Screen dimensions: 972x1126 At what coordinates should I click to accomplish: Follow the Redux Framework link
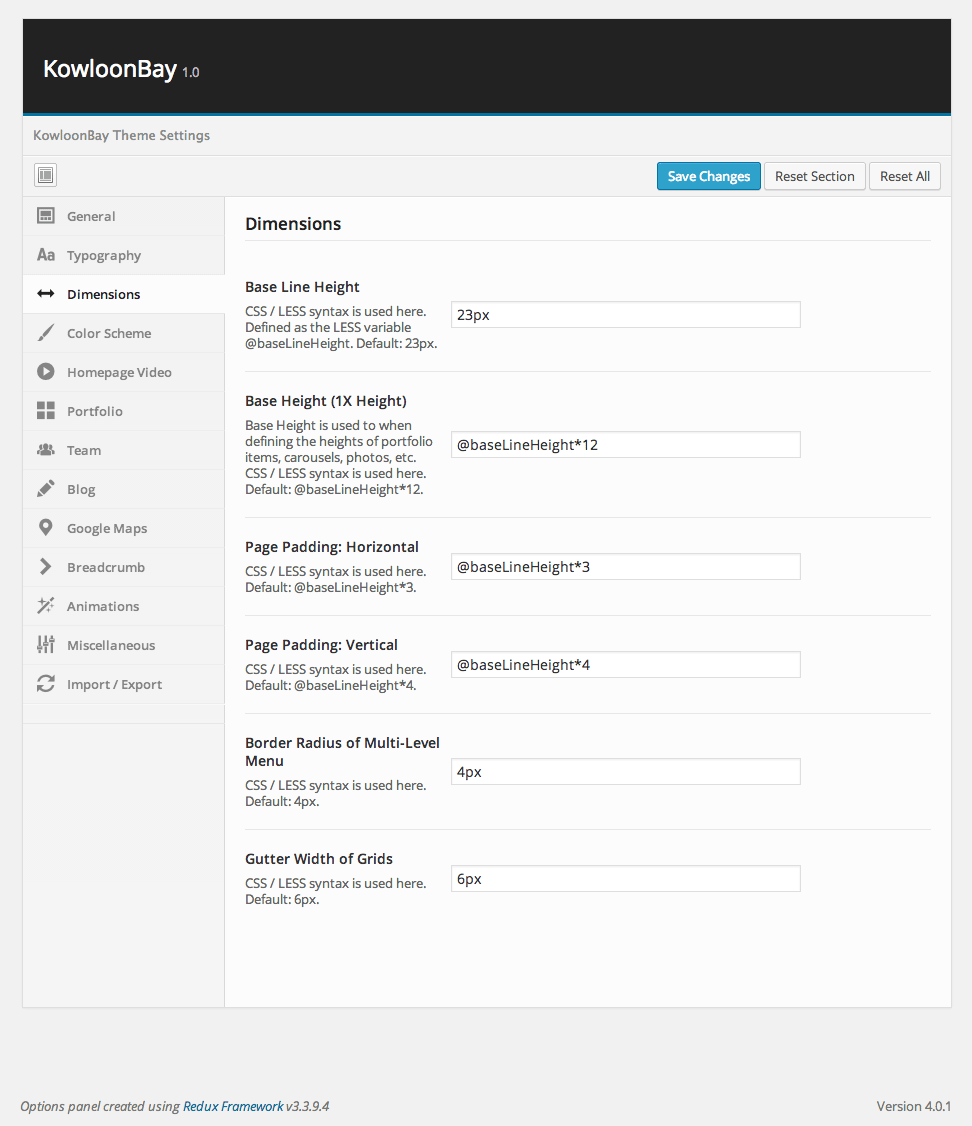(233, 1106)
